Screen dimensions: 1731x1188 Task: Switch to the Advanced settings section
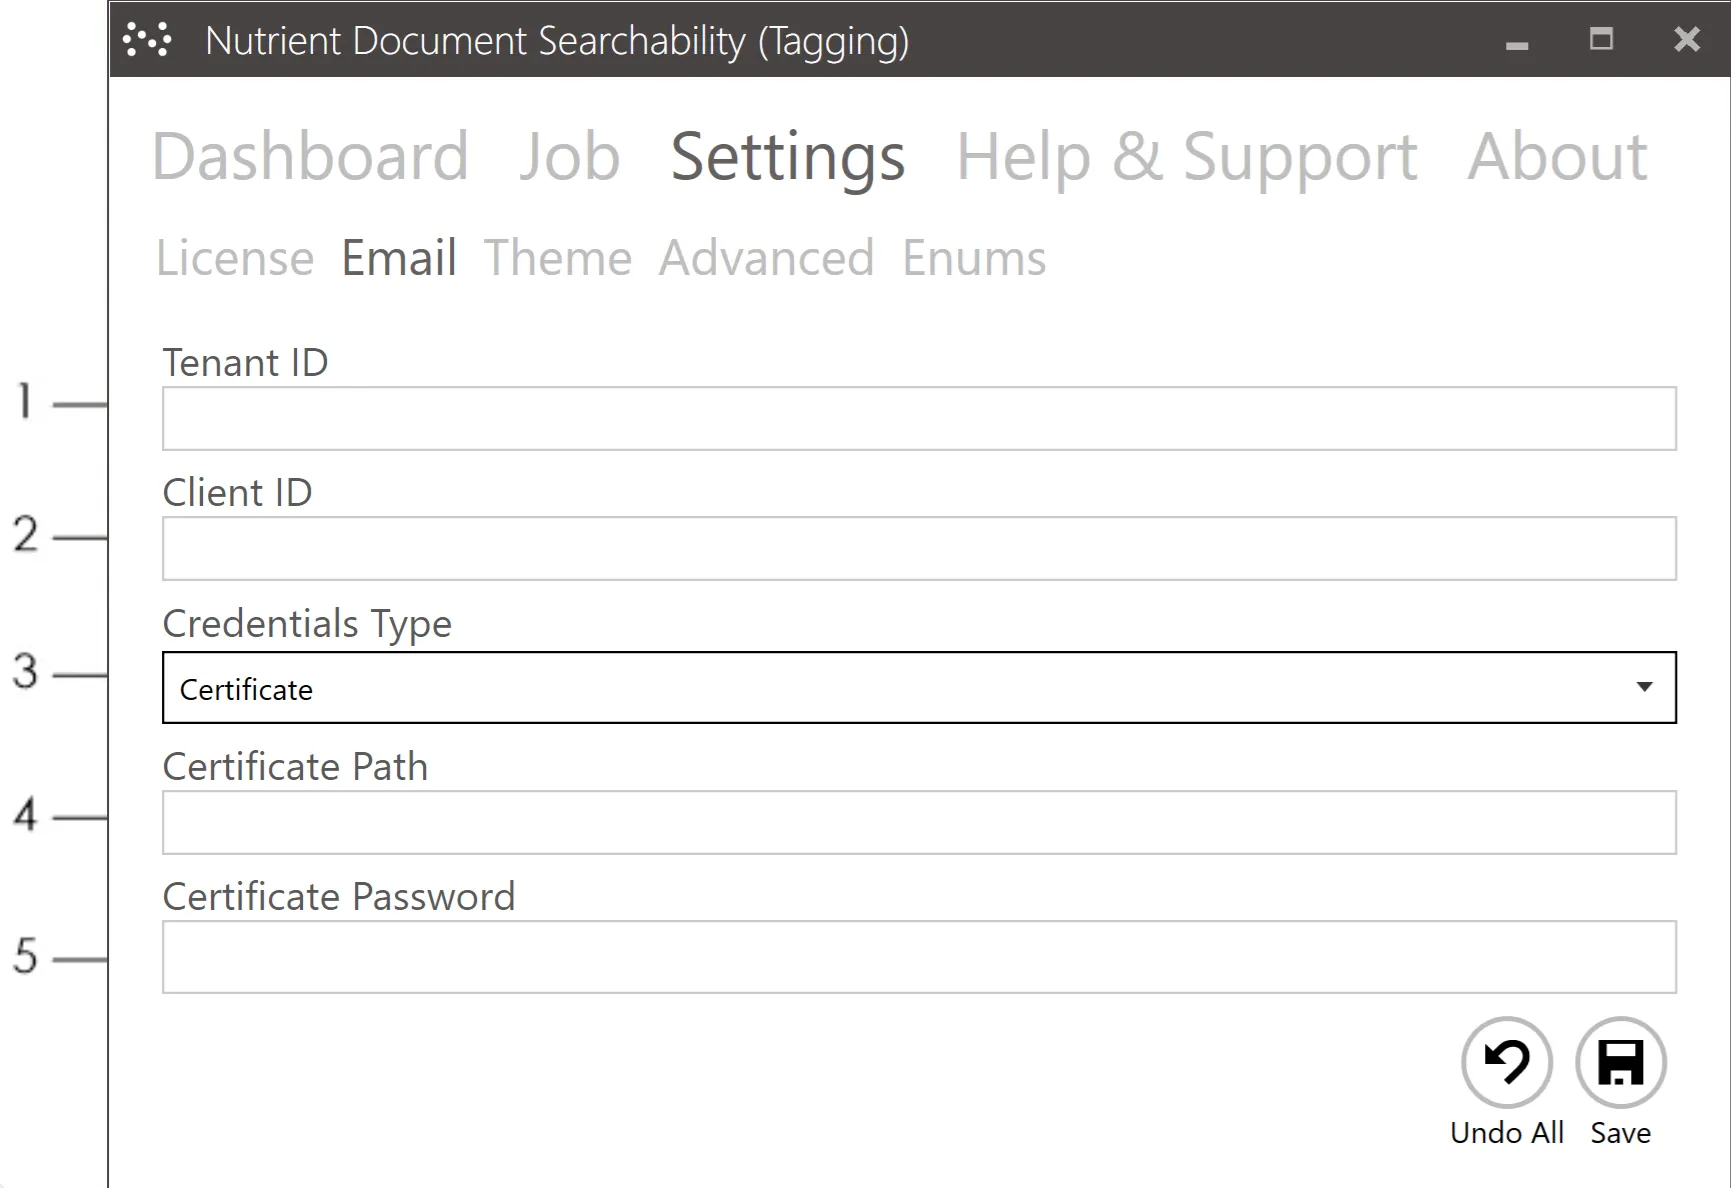tap(766, 258)
